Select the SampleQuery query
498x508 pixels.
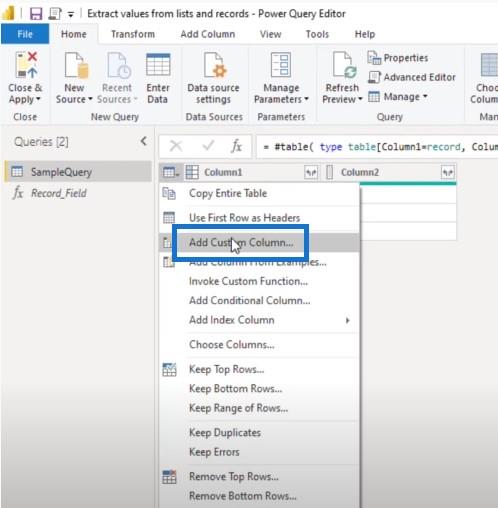pos(78,172)
